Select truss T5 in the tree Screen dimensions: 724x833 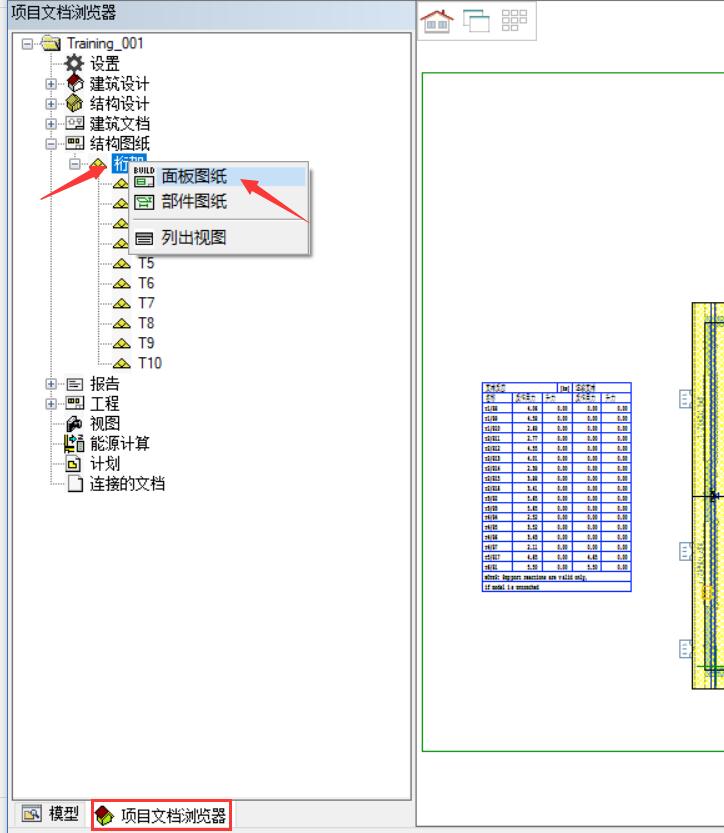point(146,264)
